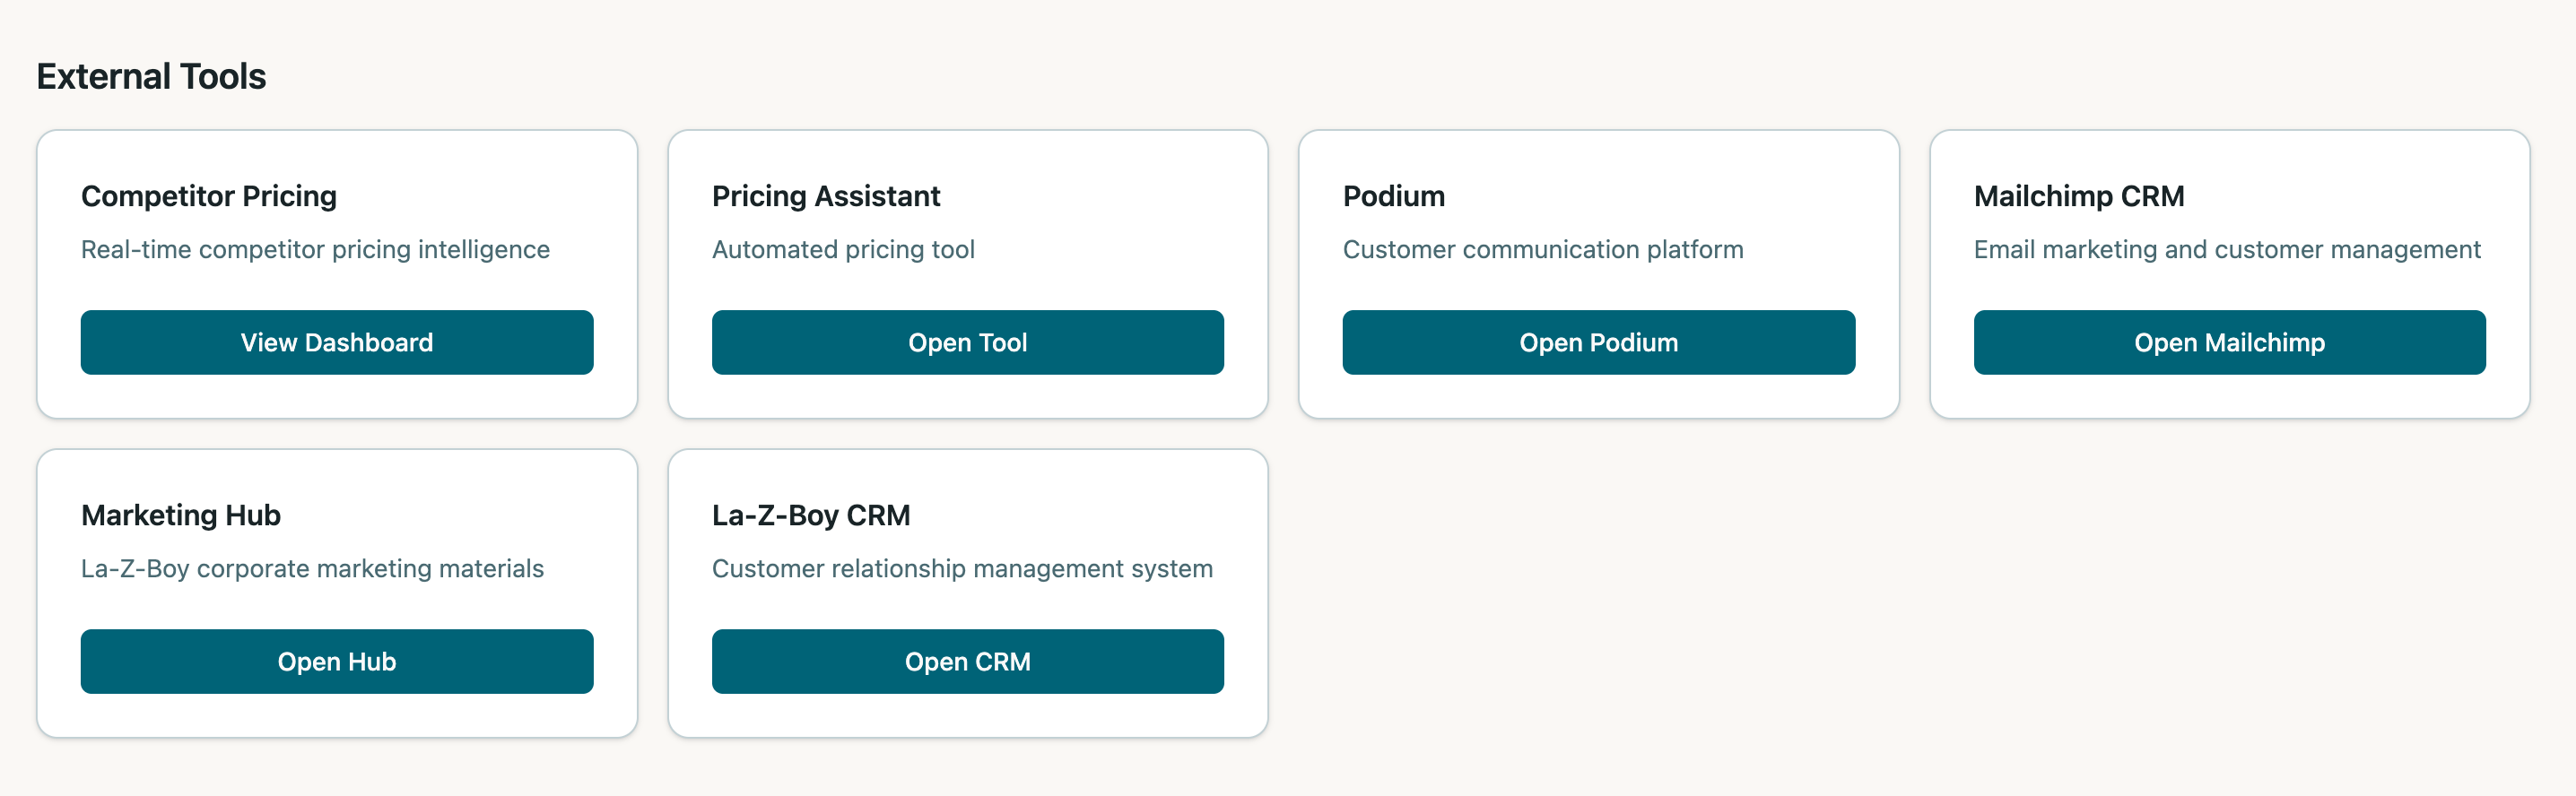Click the Podium card title

point(1393,196)
